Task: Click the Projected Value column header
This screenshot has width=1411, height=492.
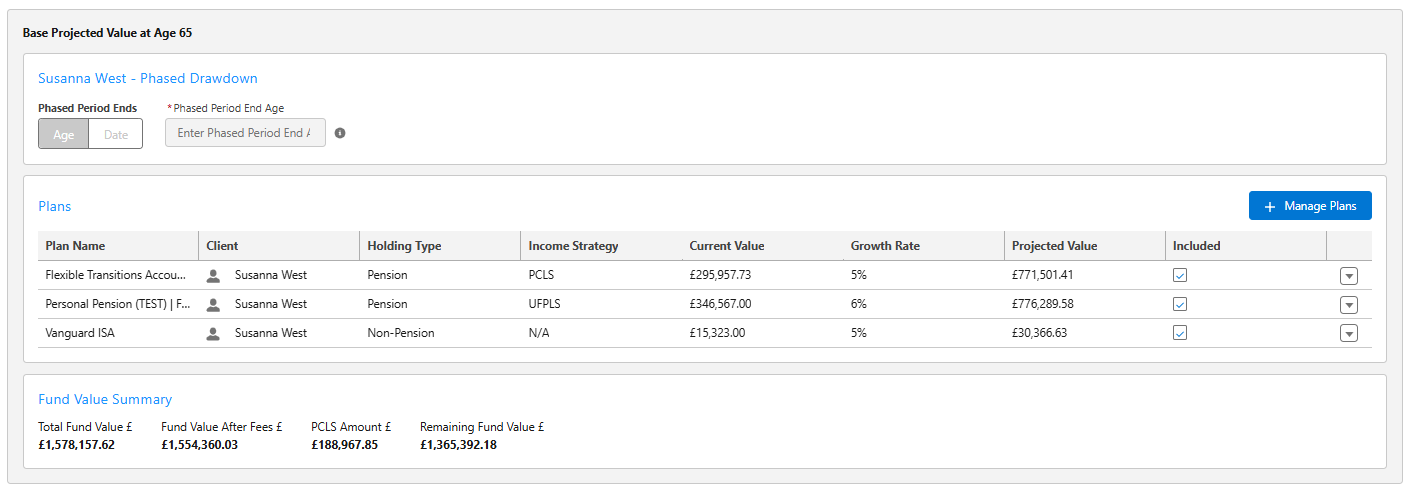Action: pyautogui.click(x=1054, y=246)
